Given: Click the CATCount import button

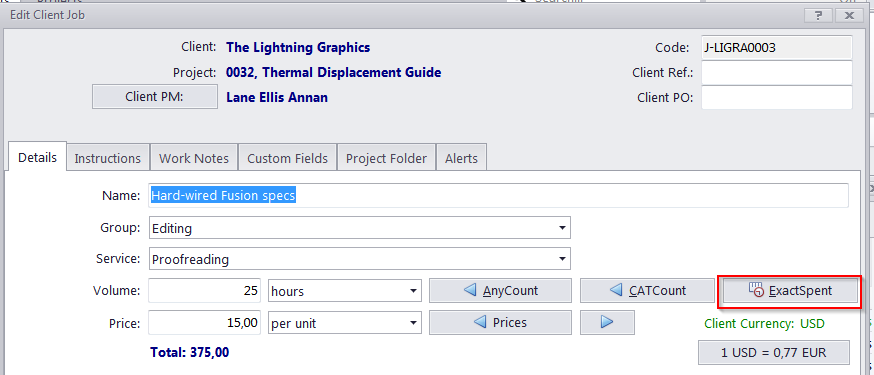Looking at the screenshot, I should click(647, 290).
